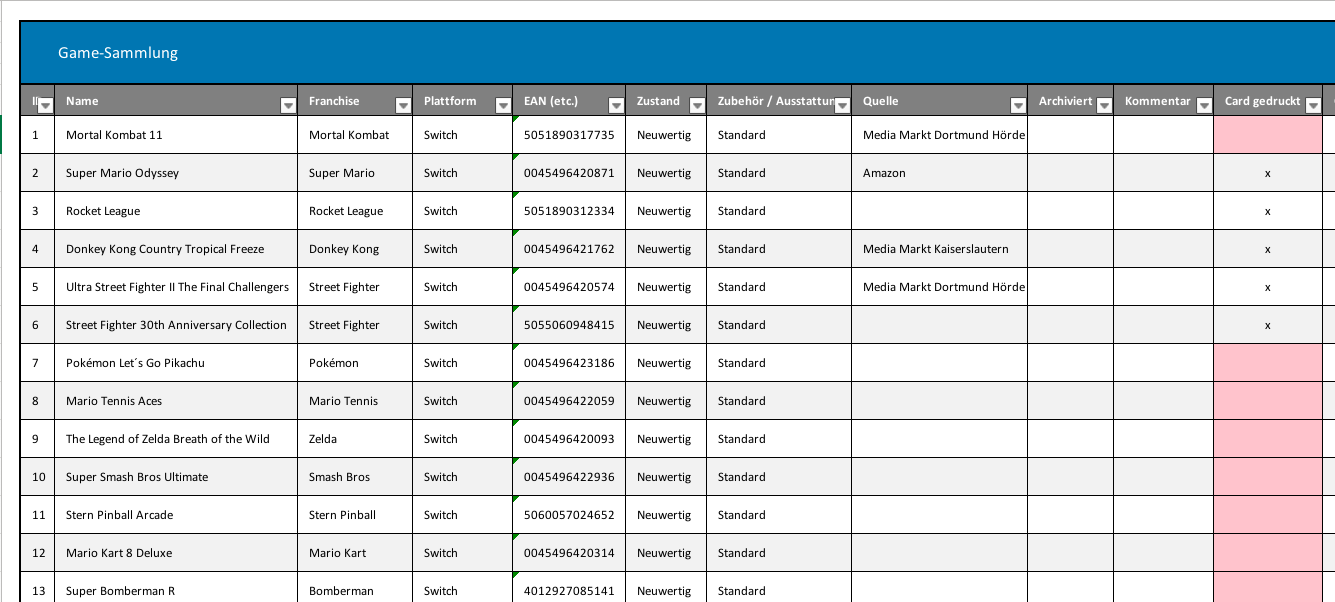Click the Smash Bros franchise cell

pyautogui.click(x=355, y=477)
